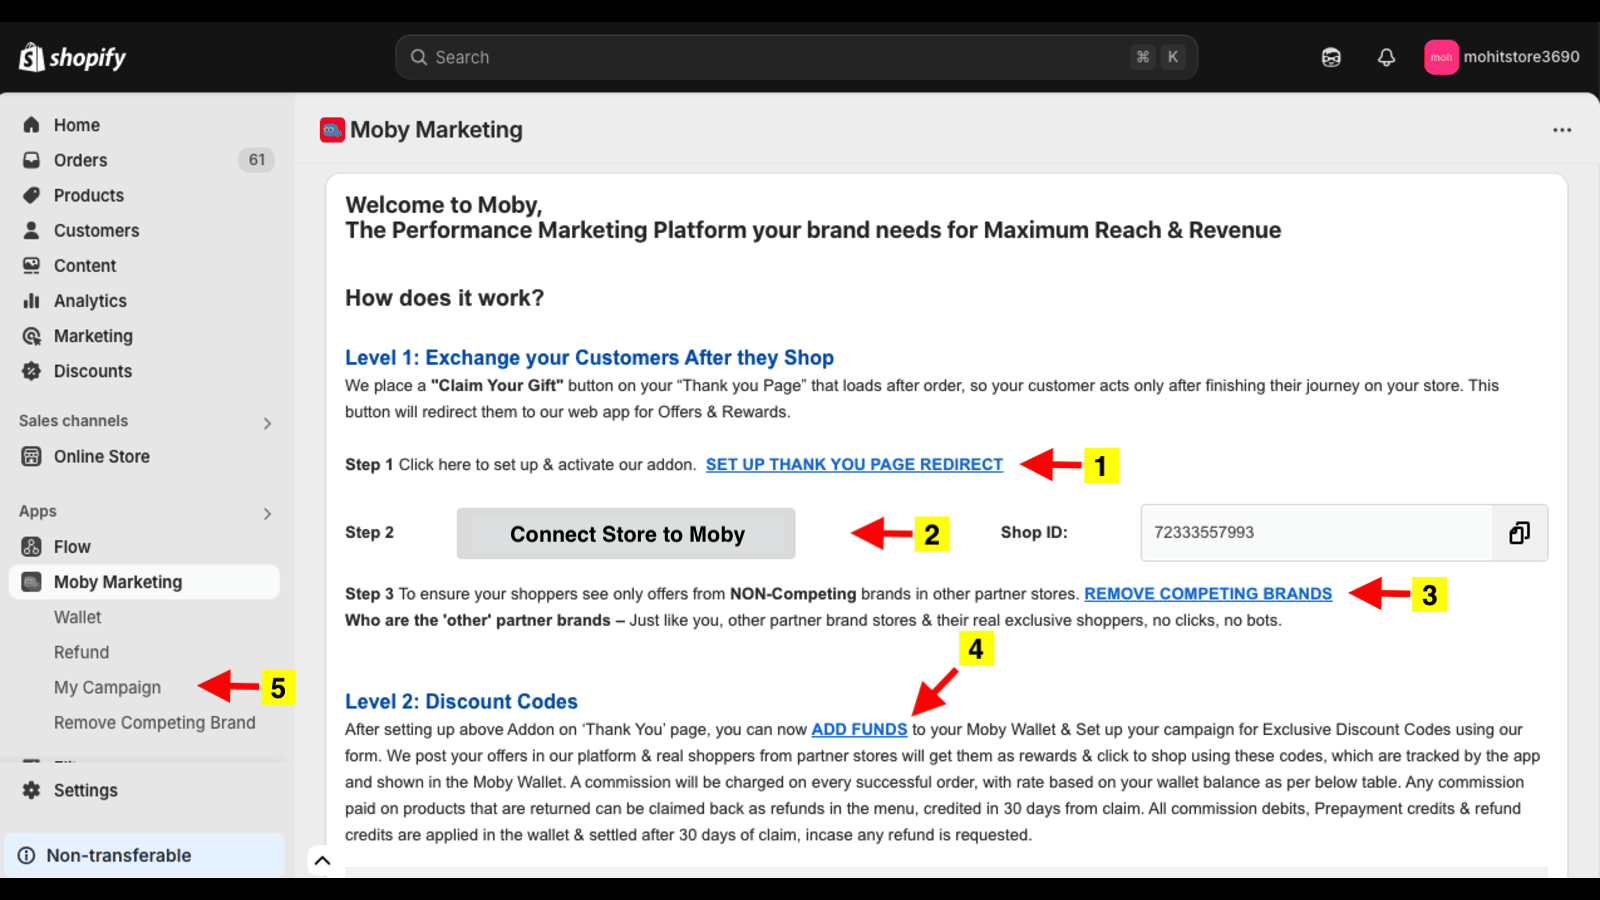The image size is (1600, 900).
Task: Click REMOVE COMPETING BRANDS link
Action: pyautogui.click(x=1208, y=594)
